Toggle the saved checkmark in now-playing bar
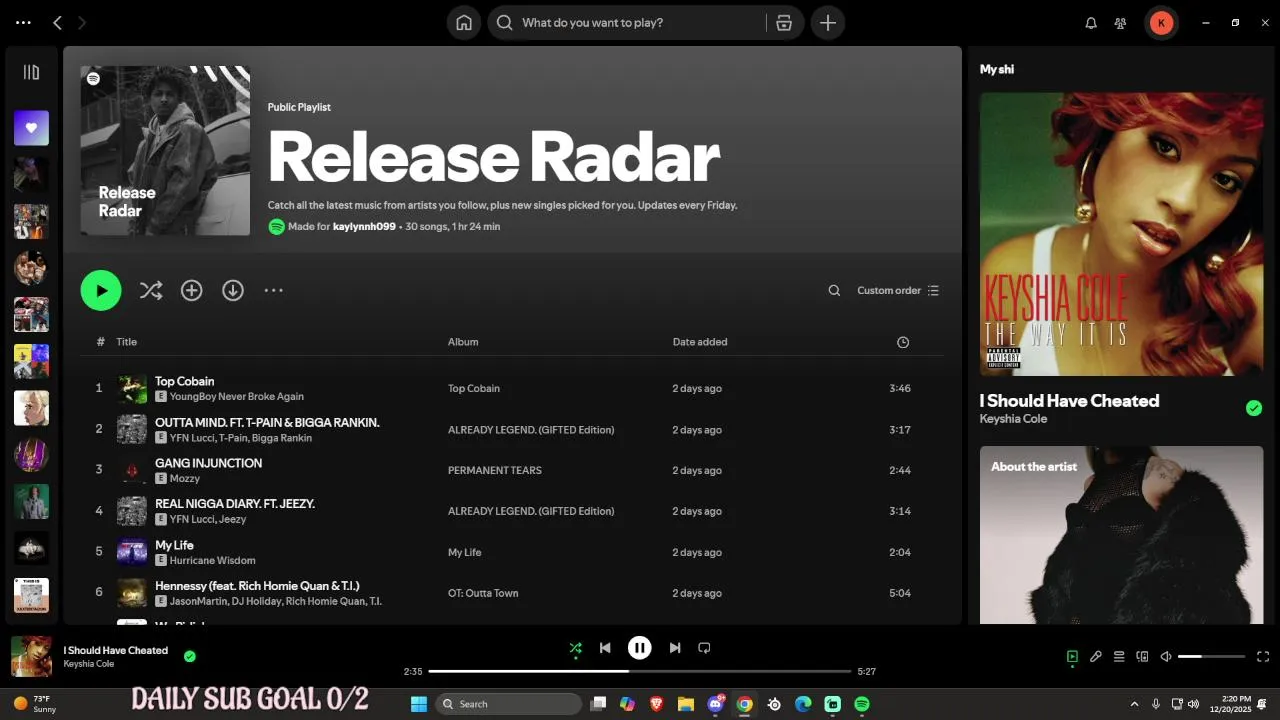 coord(190,656)
